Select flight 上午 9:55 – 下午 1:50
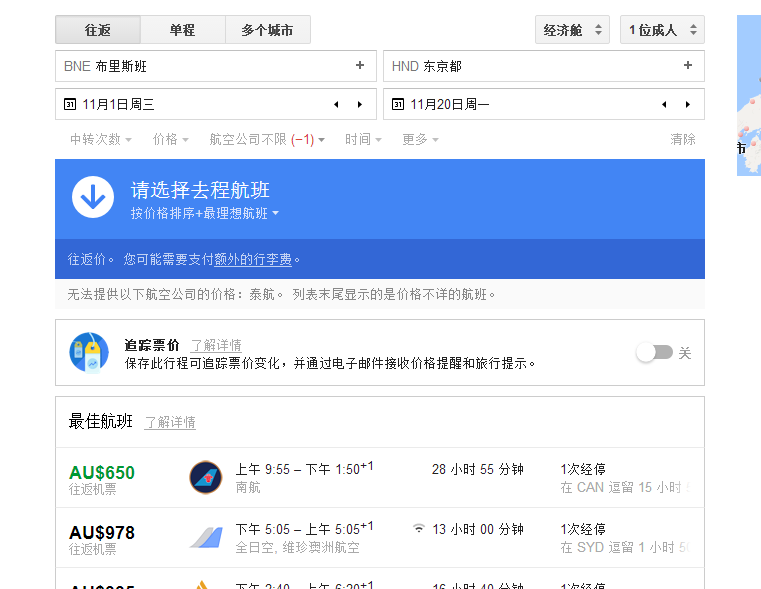Viewport: 761px width, 589px height. pyautogui.click(x=304, y=469)
